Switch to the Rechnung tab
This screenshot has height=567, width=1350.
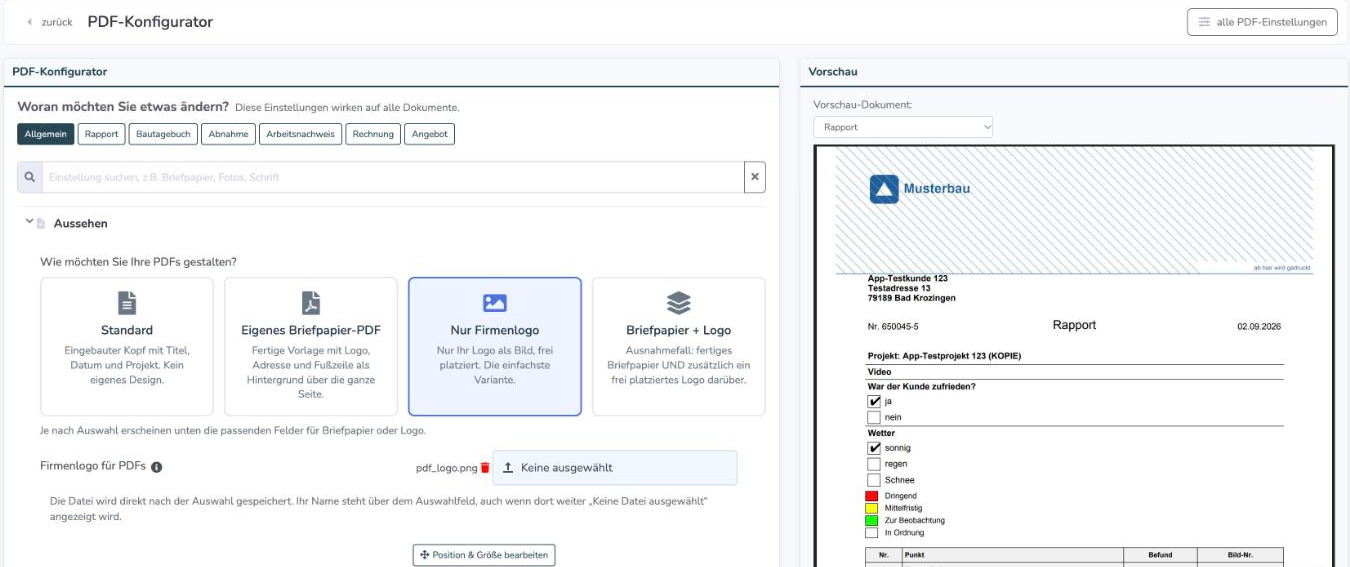tap(373, 134)
